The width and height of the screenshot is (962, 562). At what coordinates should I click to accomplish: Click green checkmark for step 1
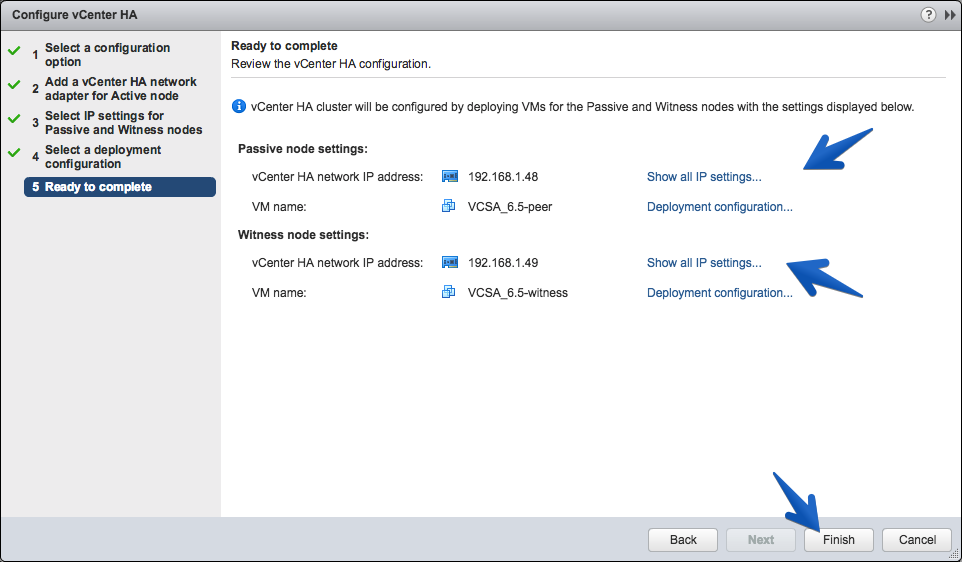click(x=14, y=51)
